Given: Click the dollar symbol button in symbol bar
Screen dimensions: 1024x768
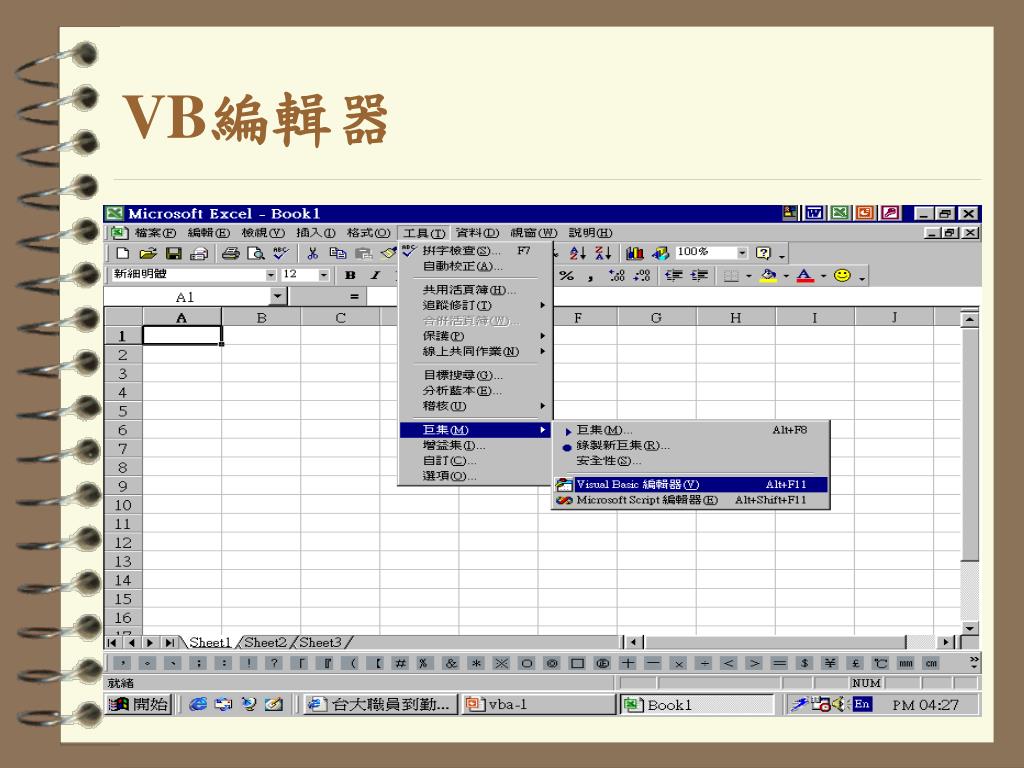Looking at the screenshot, I should (x=805, y=663).
